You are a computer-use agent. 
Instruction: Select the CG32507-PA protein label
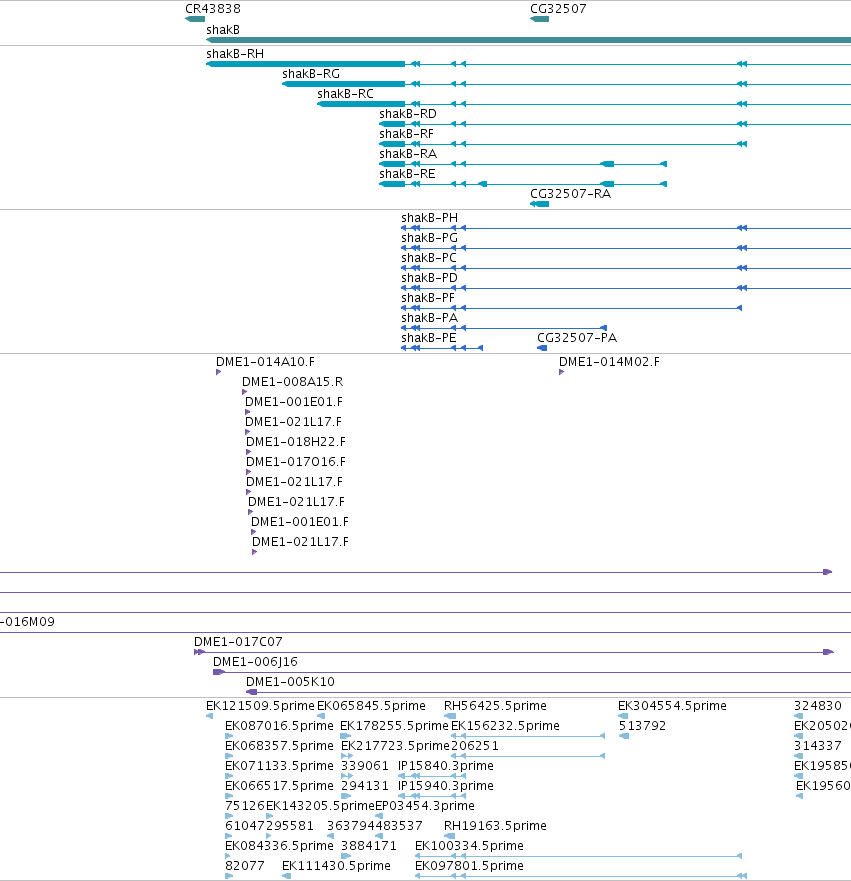point(577,338)
